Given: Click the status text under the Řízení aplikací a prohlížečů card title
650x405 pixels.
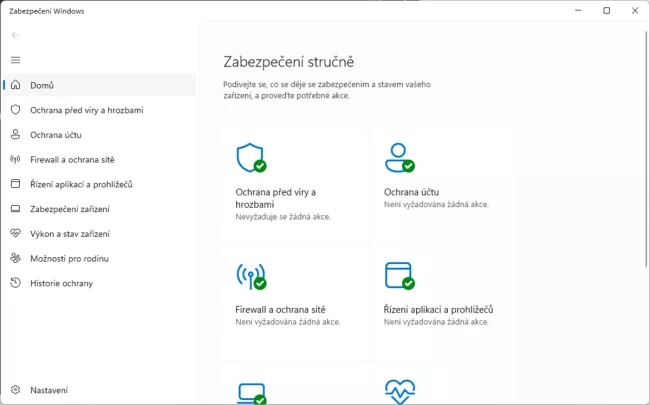Looking at the screenshot, I should (436, 322).
